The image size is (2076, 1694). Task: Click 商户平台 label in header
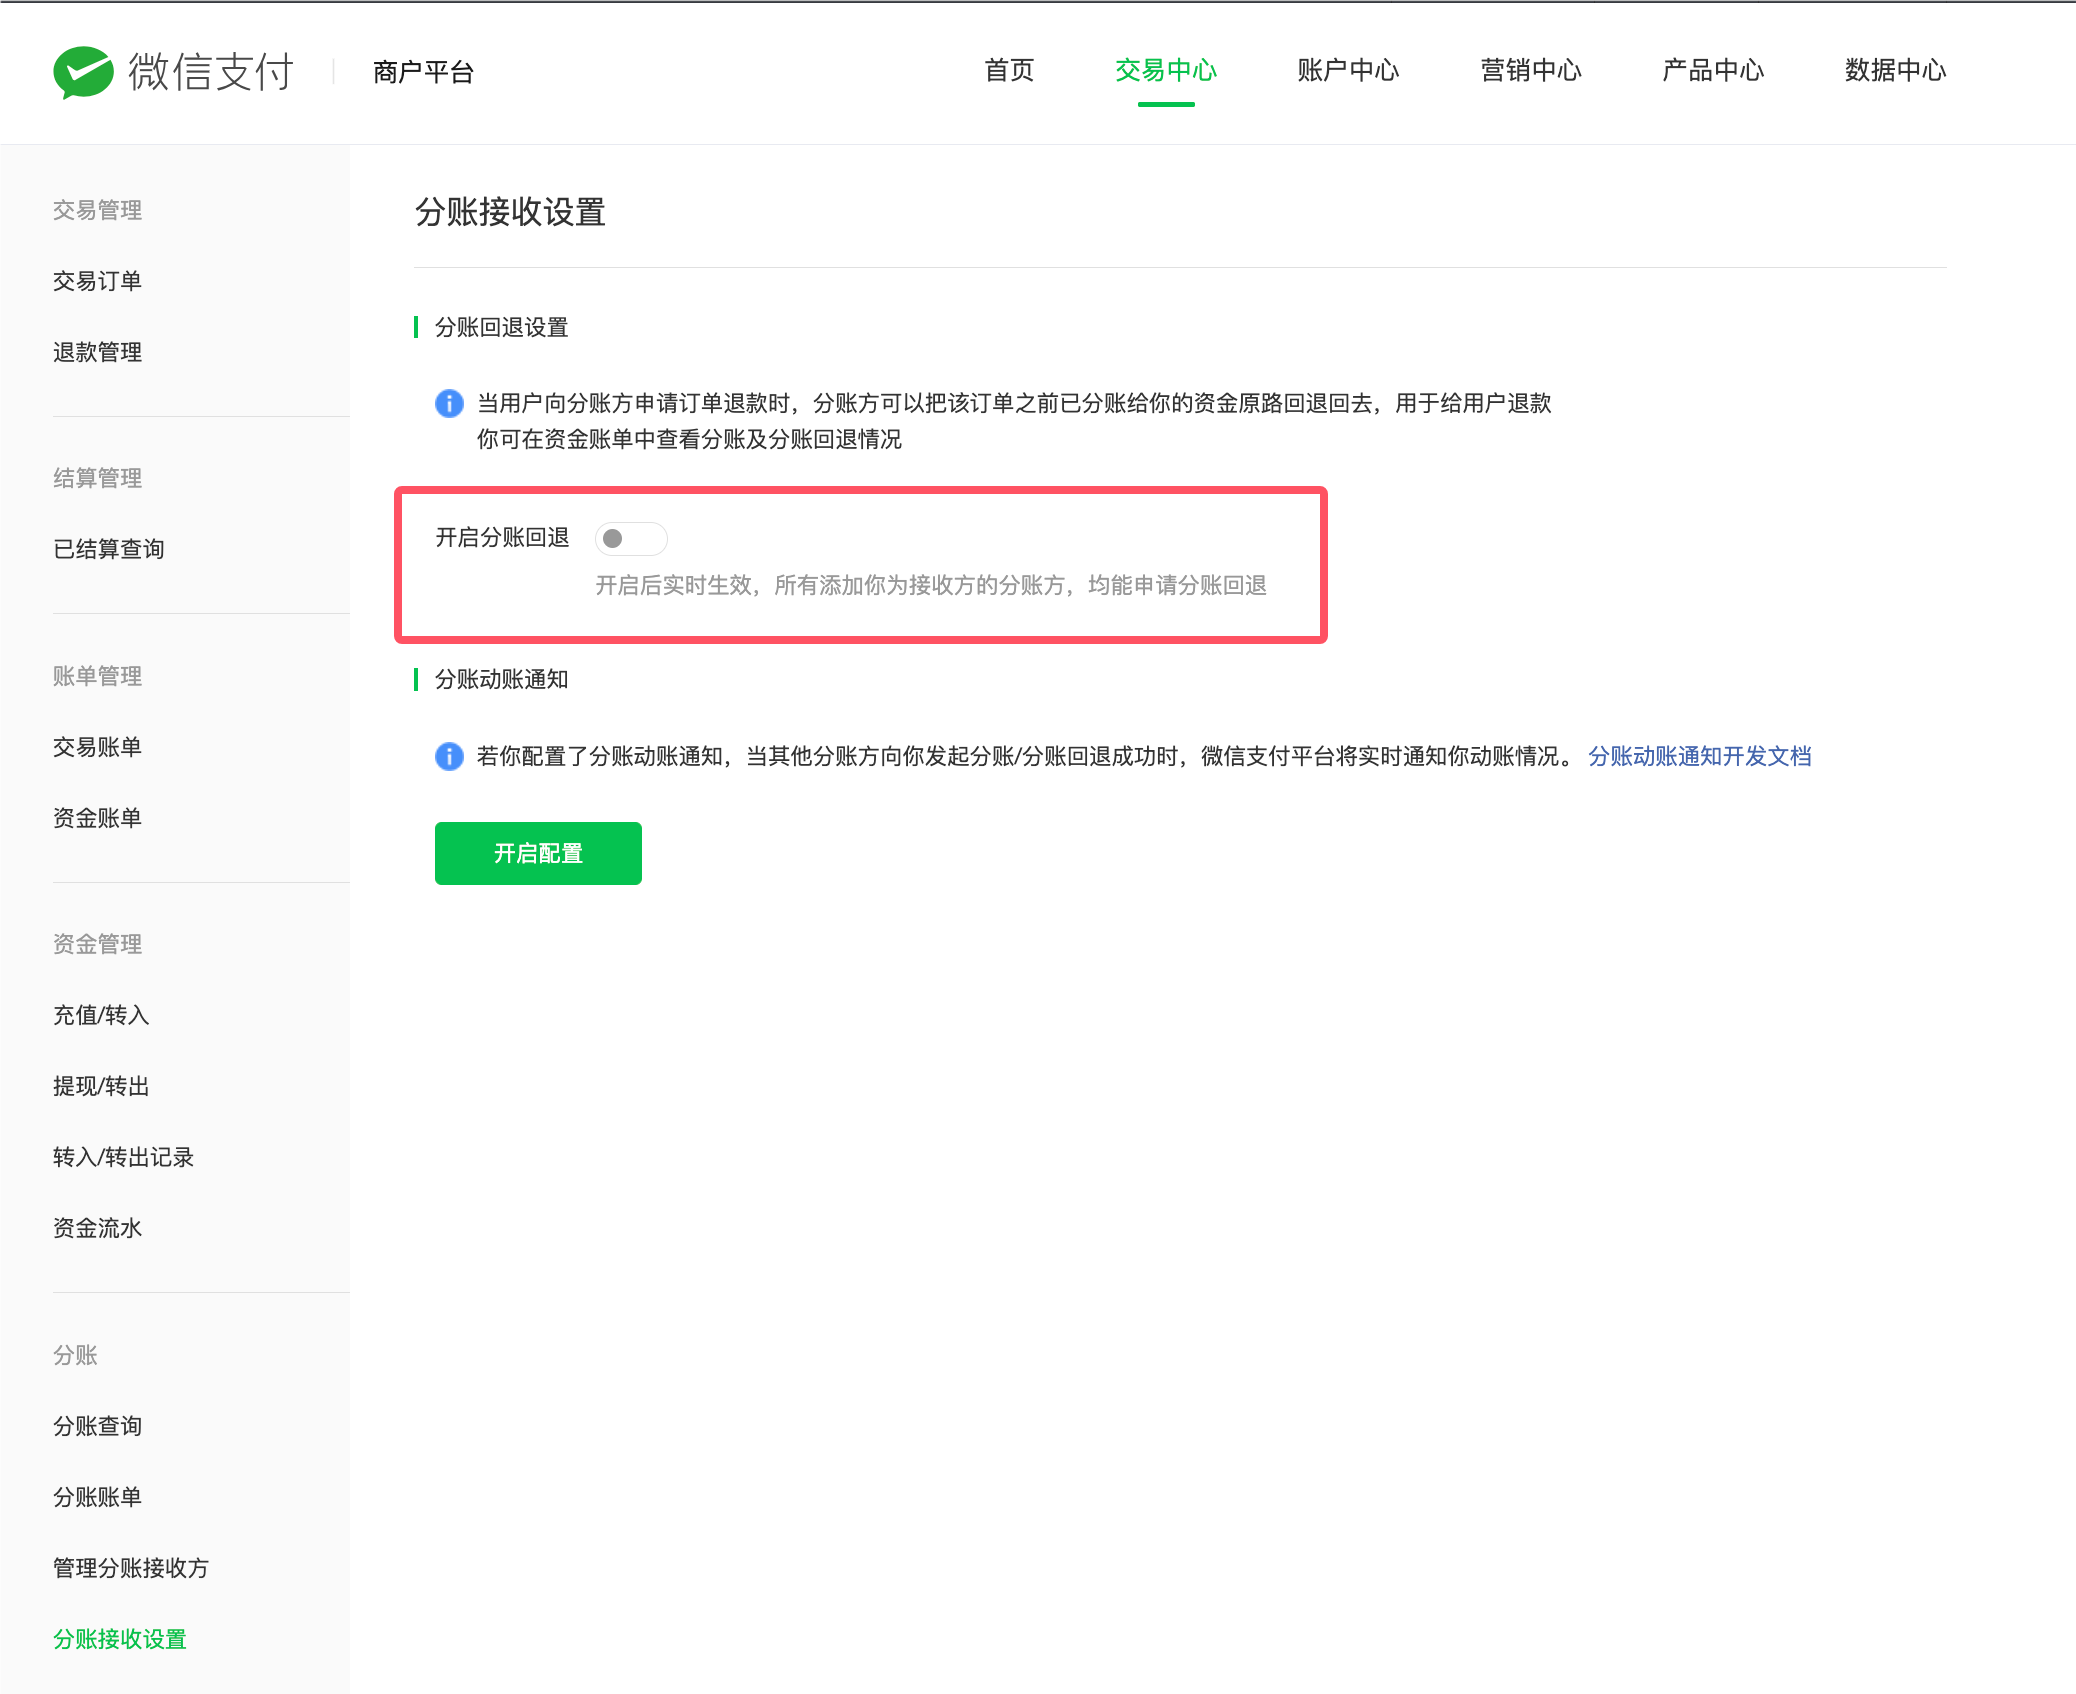coord(423,72)
